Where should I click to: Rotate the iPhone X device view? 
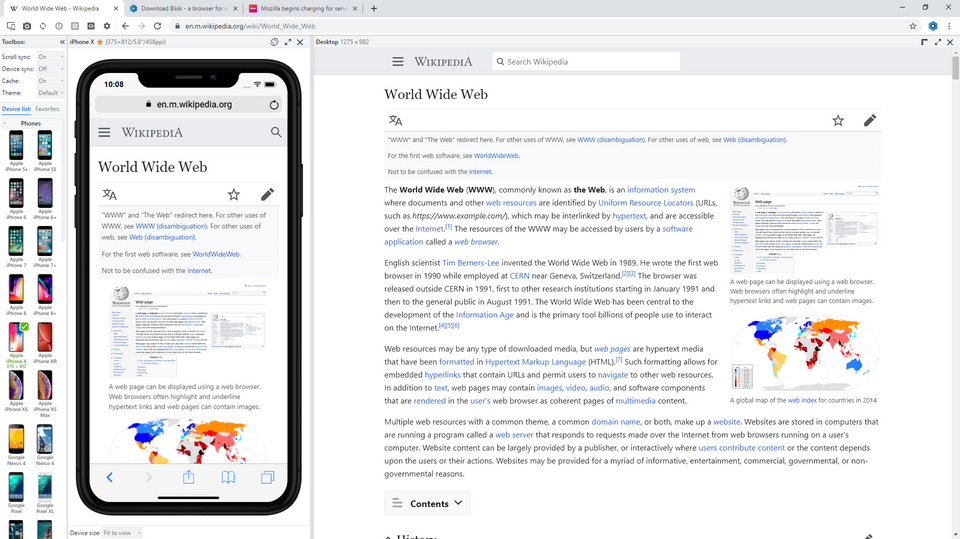click(x=275, y=42)
